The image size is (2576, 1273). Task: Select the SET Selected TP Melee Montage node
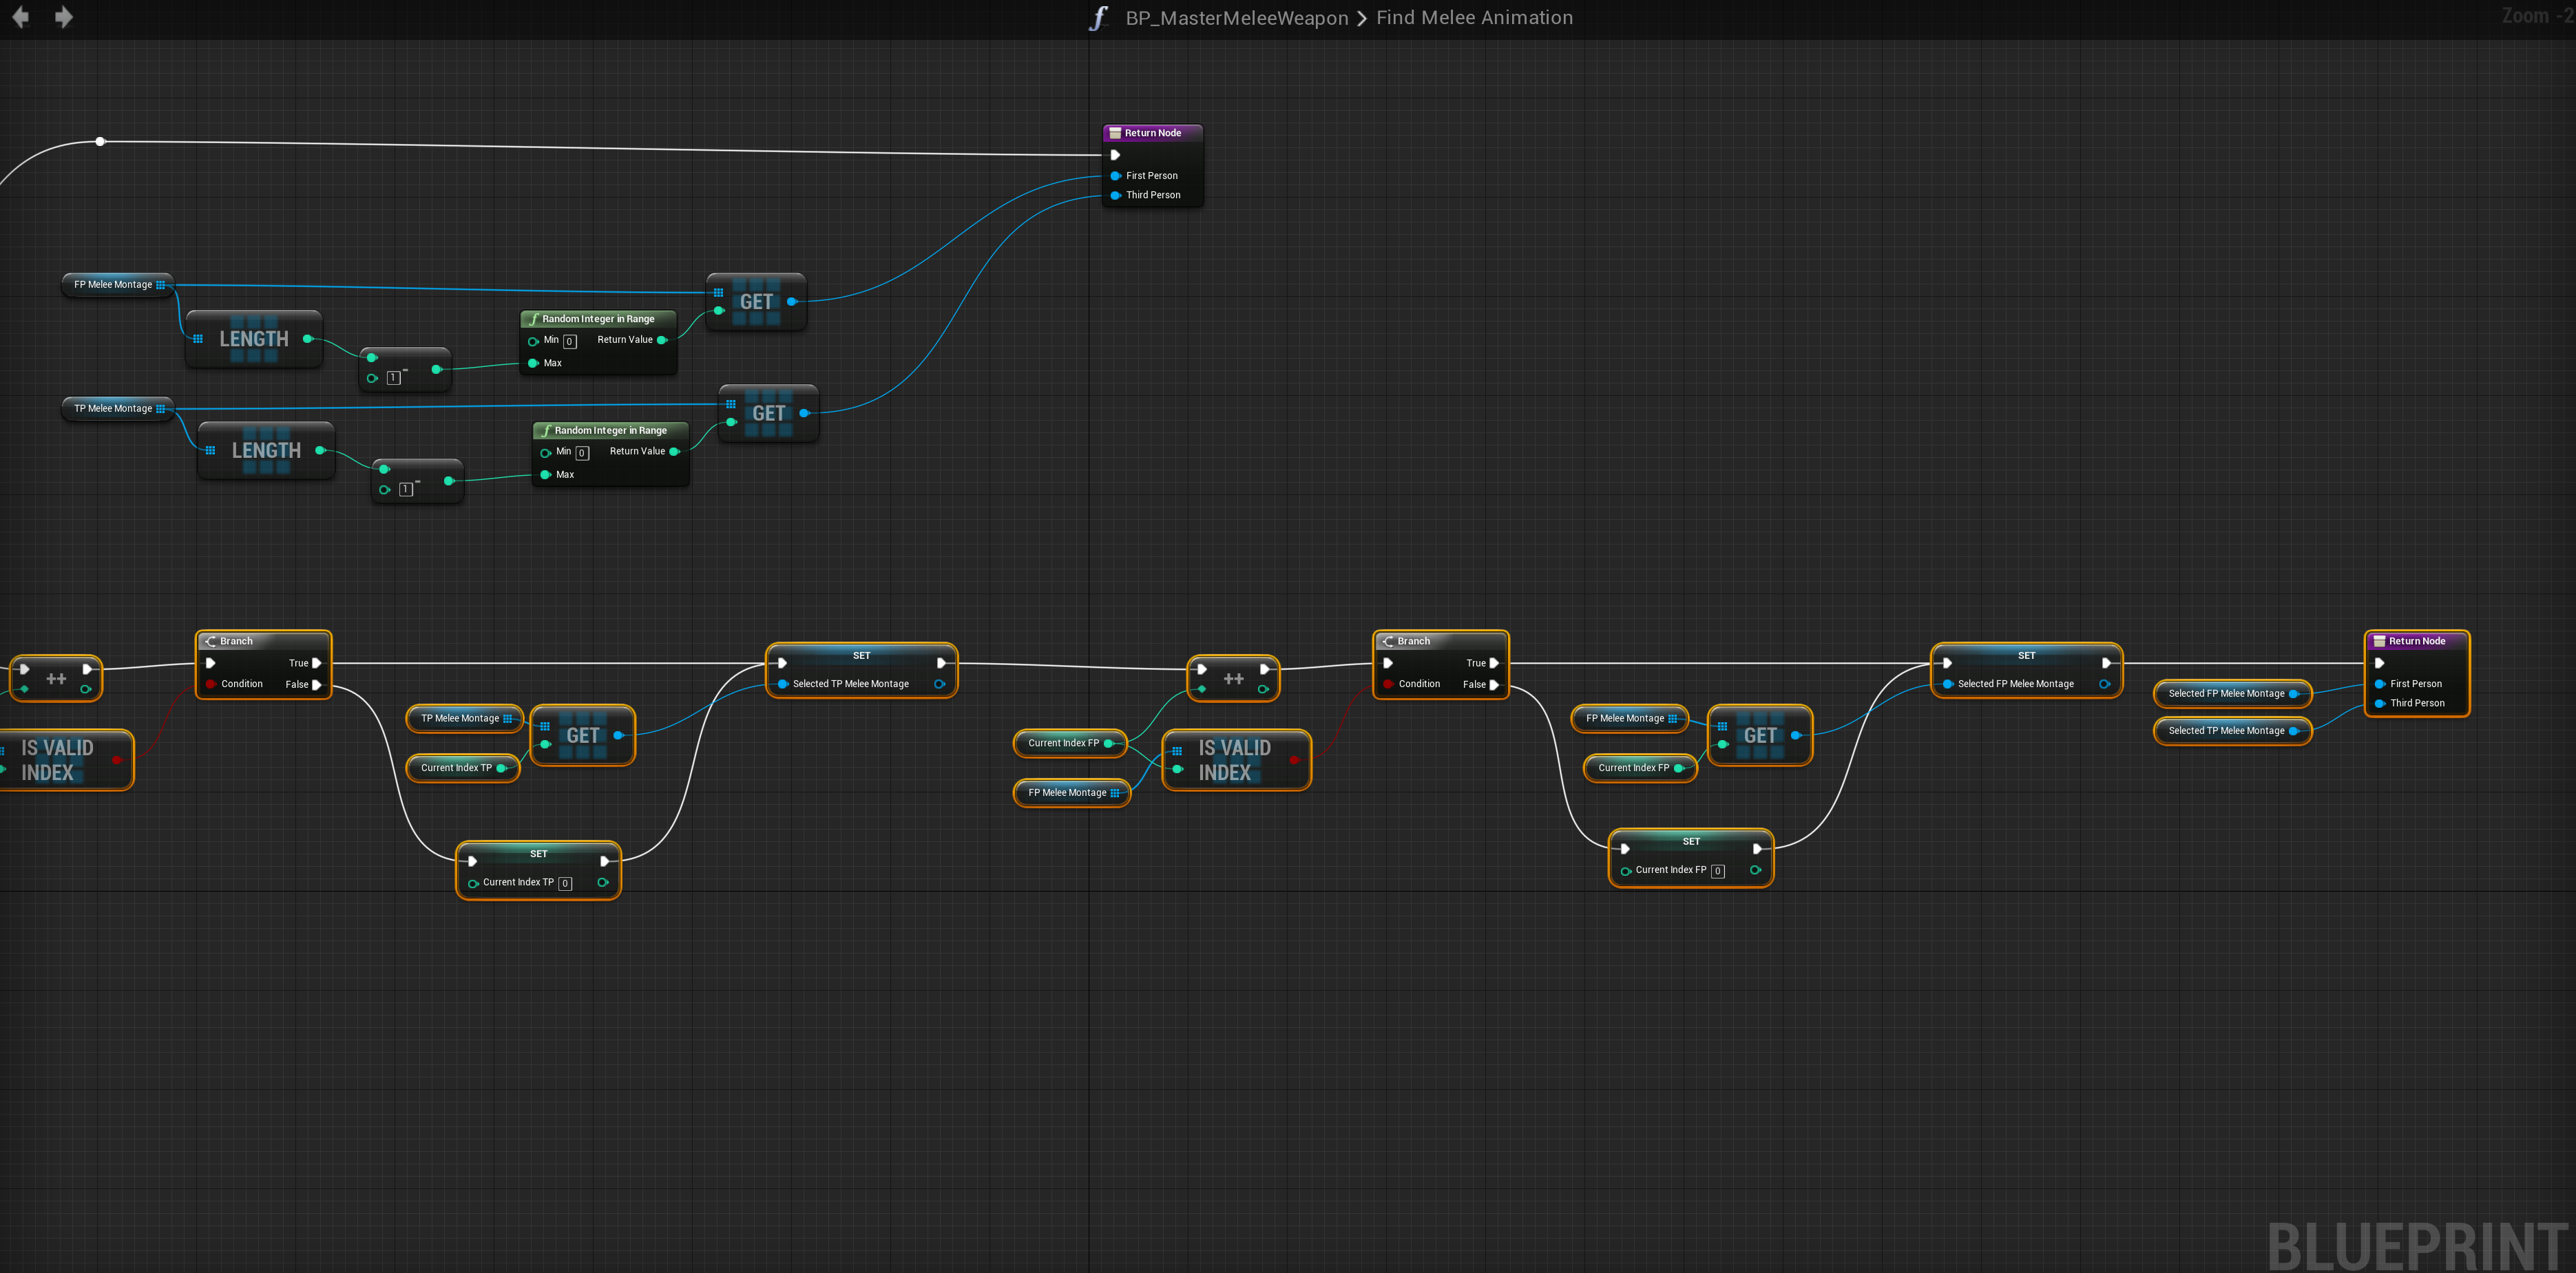pyautogui.click(x=861, y=656)
